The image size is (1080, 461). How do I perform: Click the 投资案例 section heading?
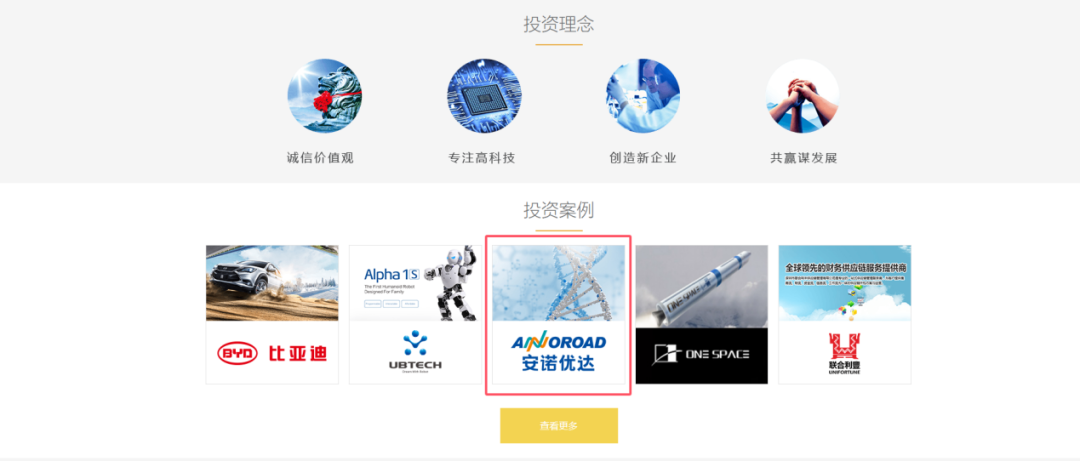(559, 209)
